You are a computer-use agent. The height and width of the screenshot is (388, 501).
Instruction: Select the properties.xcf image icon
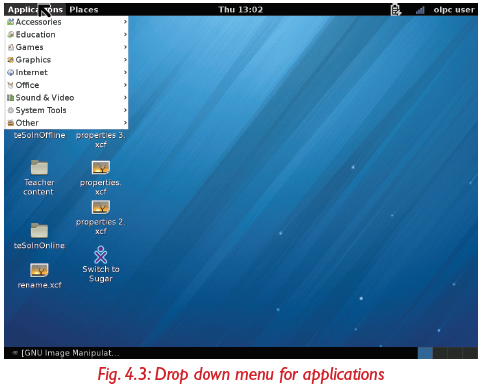[101, 167]
